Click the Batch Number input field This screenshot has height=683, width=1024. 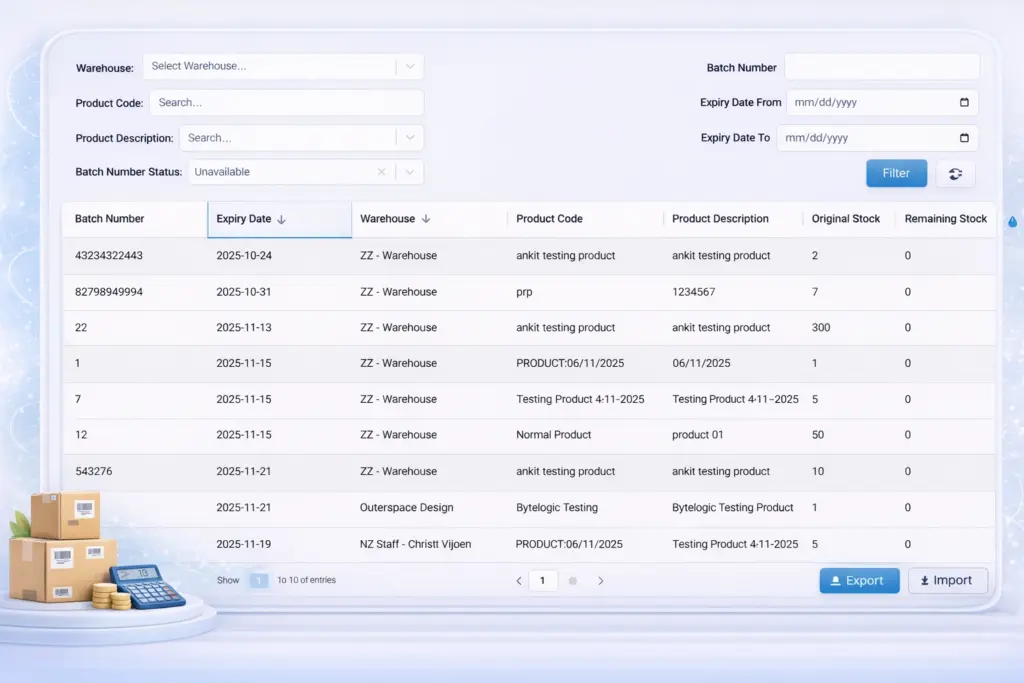[x=881, y=66]
